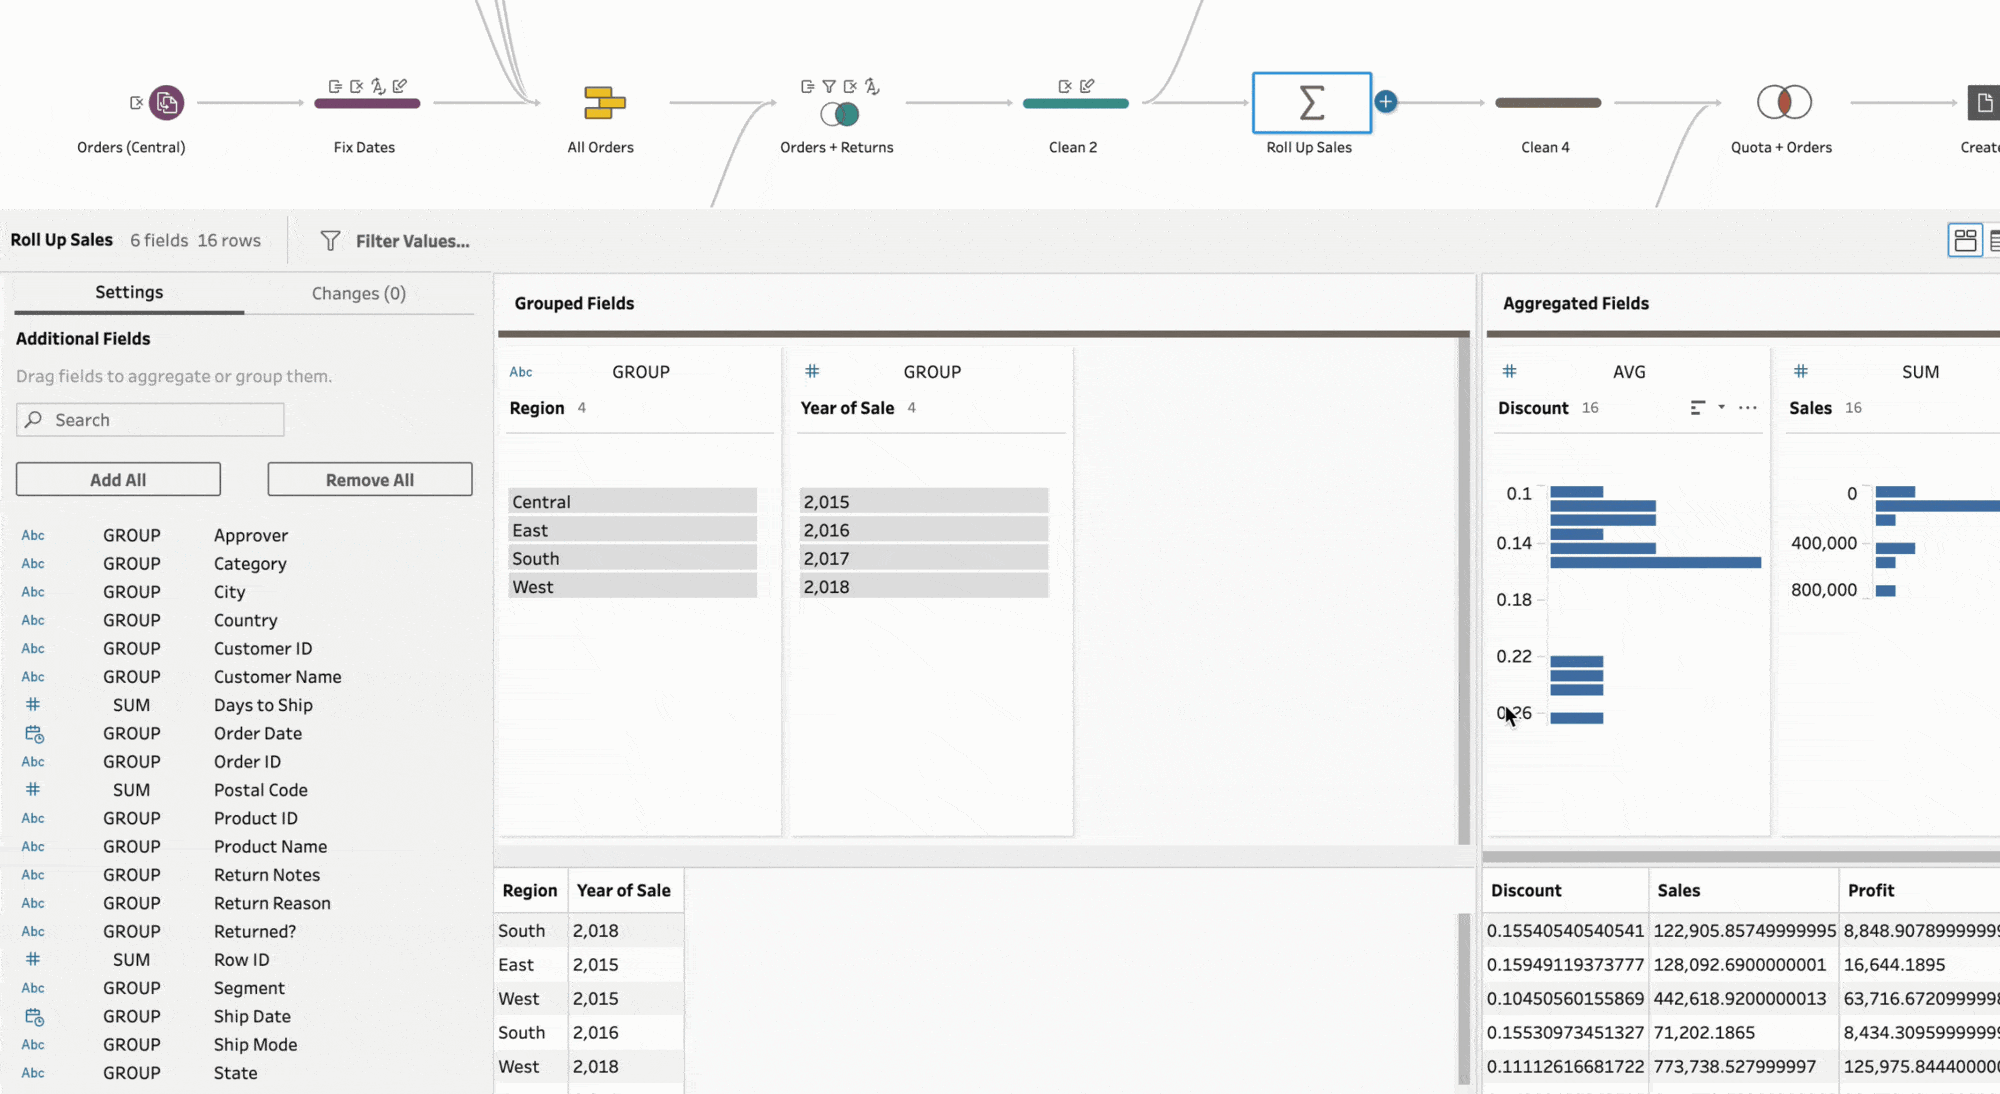The image size is (2000, 1094).
Task: Change the AVG aggregation for Discount
Action: point(1629,372)
